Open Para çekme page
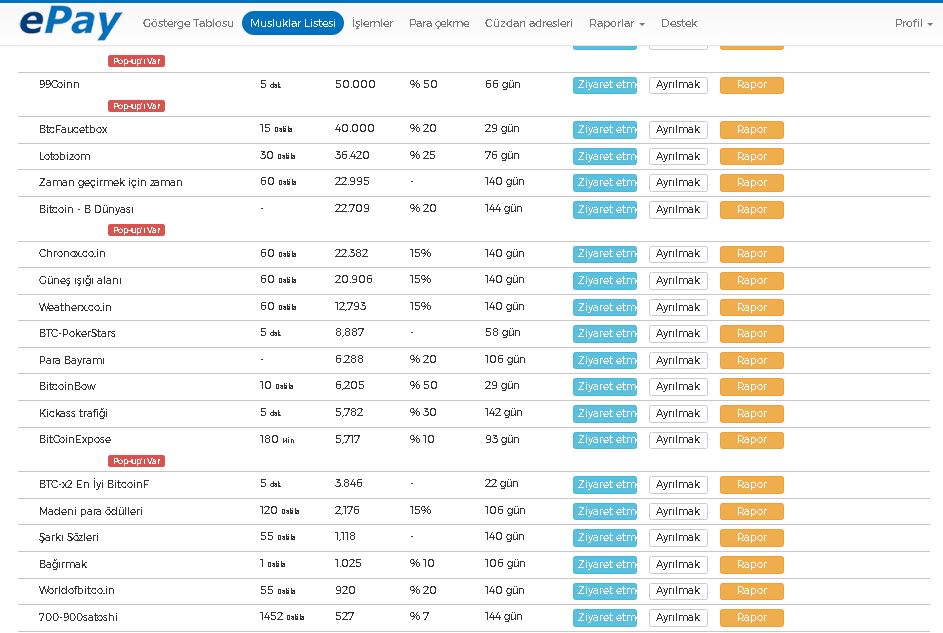Screen dimensions: 943x633 (x=439, y=23)
